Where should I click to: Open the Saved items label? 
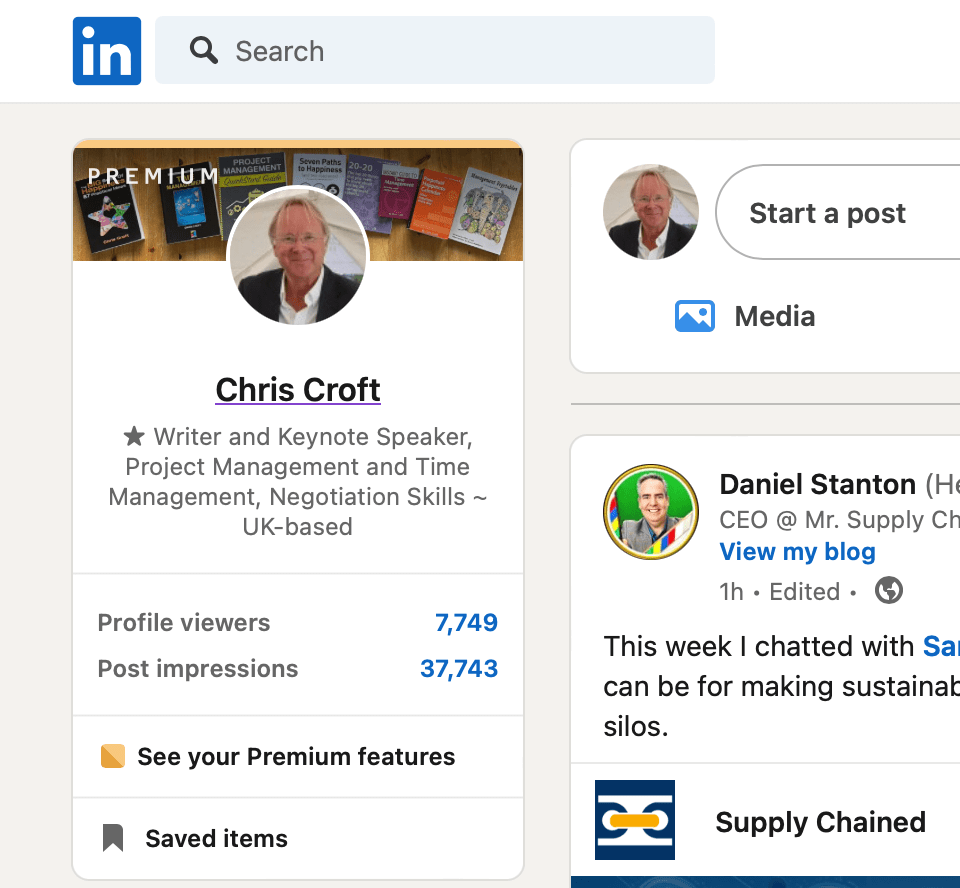[216, 839]
